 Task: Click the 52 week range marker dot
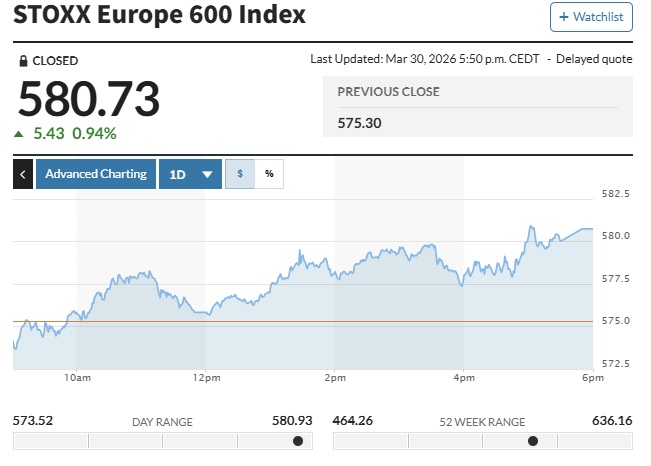533,441
